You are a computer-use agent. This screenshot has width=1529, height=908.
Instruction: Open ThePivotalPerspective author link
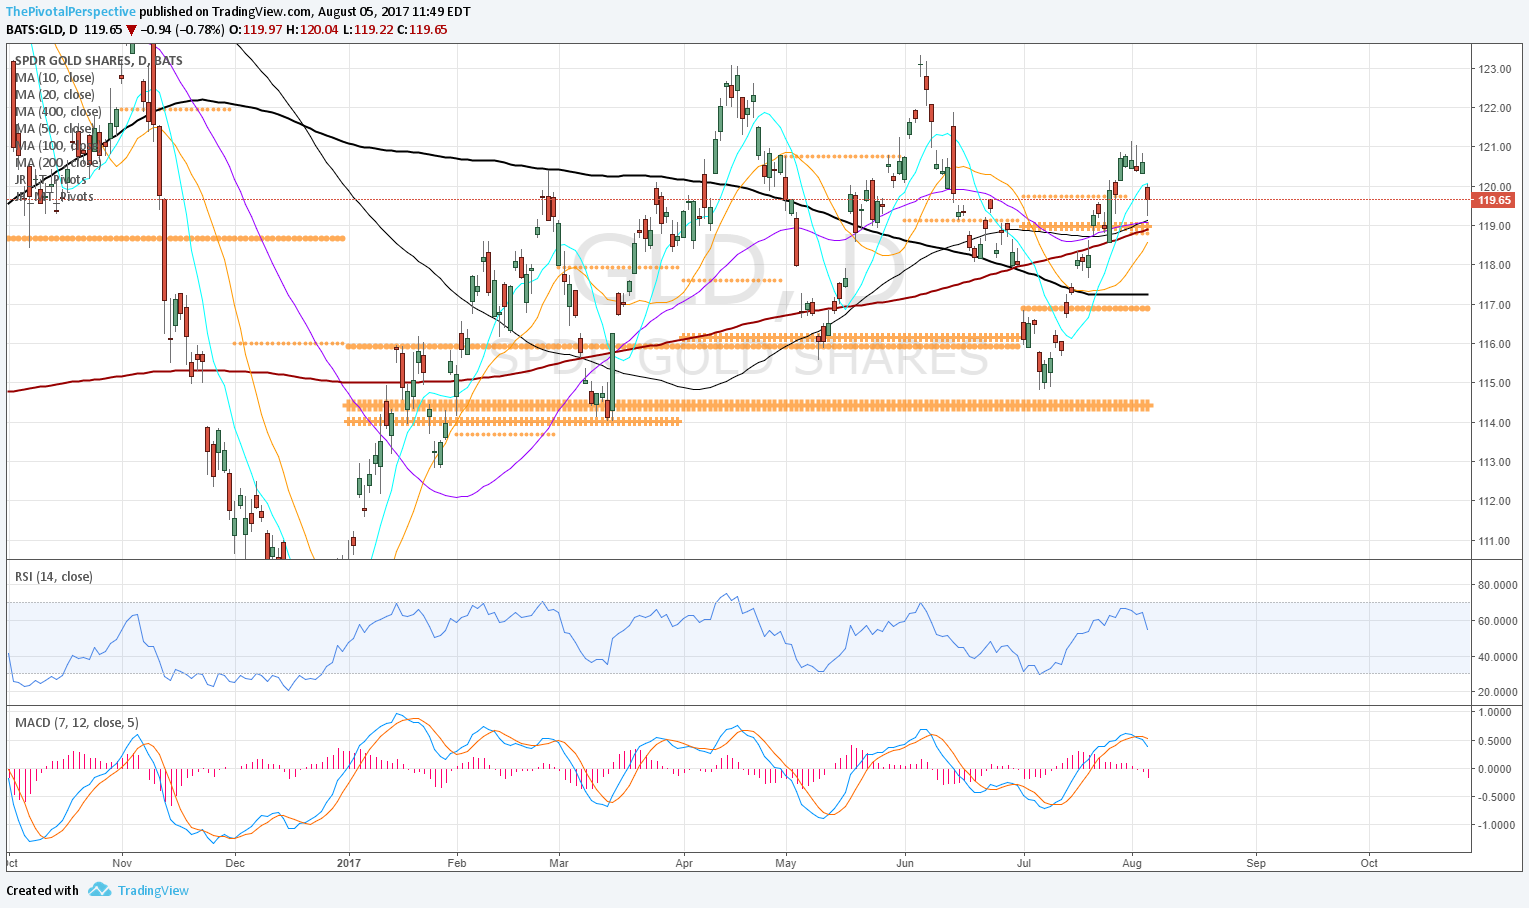pos(71,12)
